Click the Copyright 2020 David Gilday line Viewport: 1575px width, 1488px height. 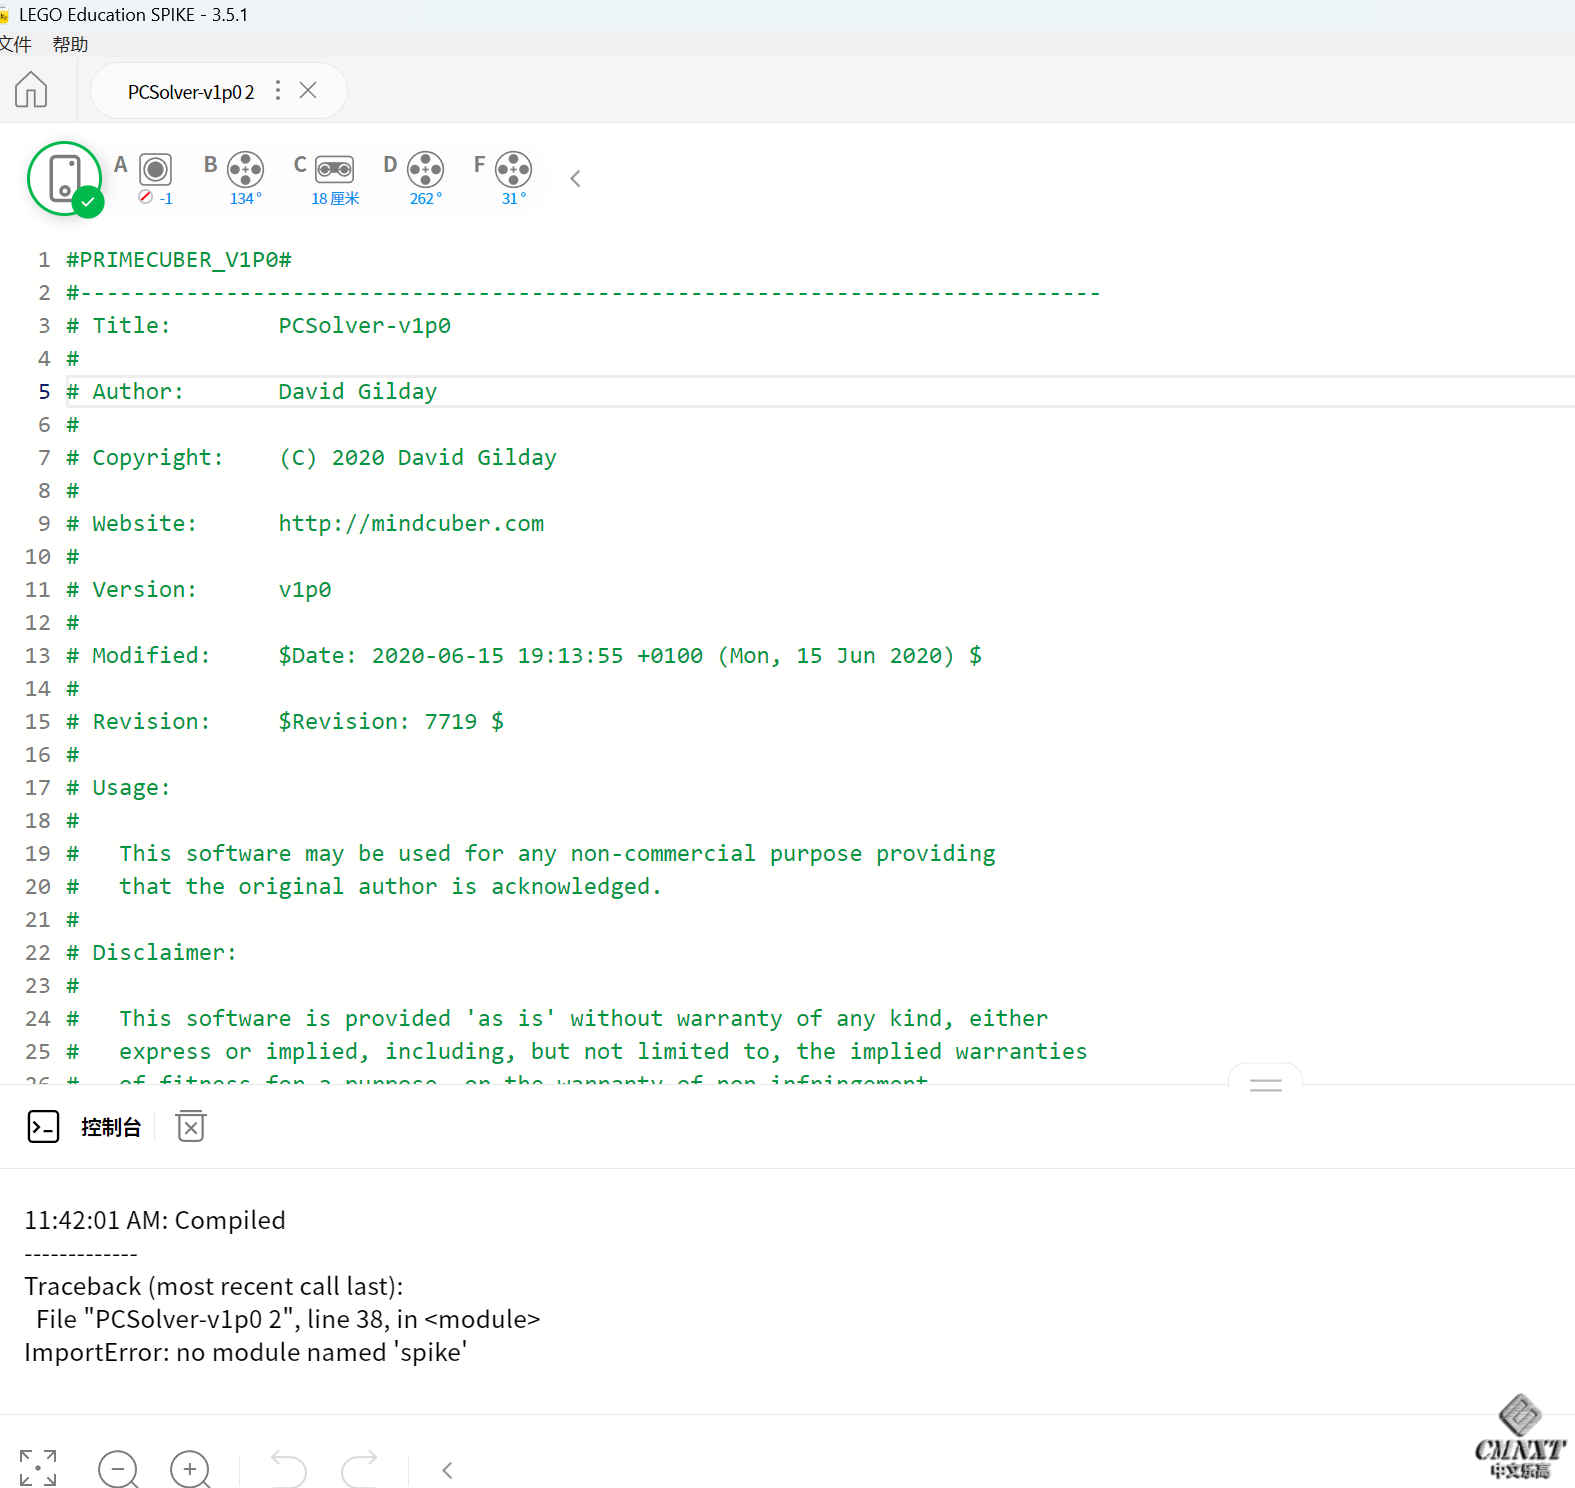(x=311, y=458)
